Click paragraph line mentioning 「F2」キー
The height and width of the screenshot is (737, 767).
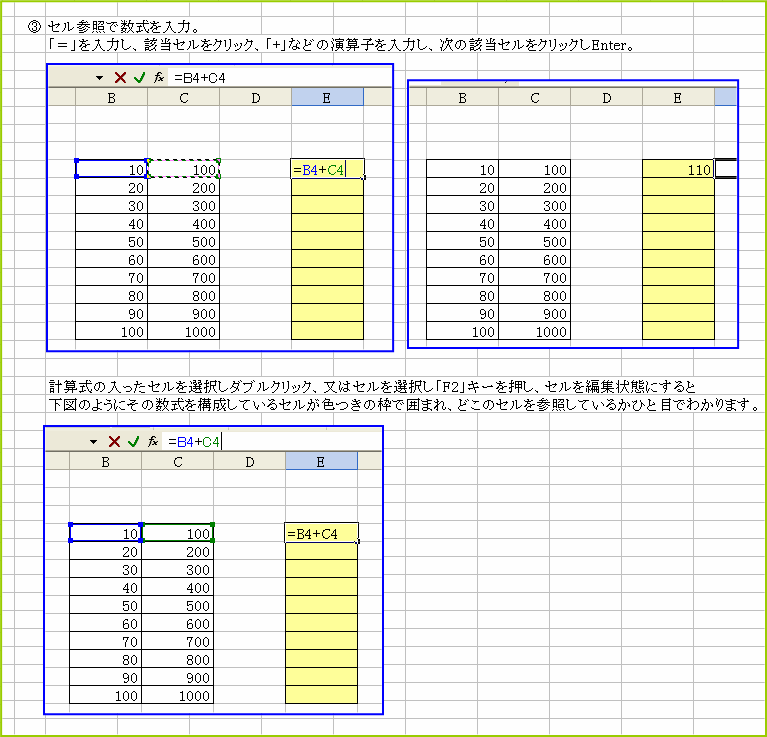point(372,386)
